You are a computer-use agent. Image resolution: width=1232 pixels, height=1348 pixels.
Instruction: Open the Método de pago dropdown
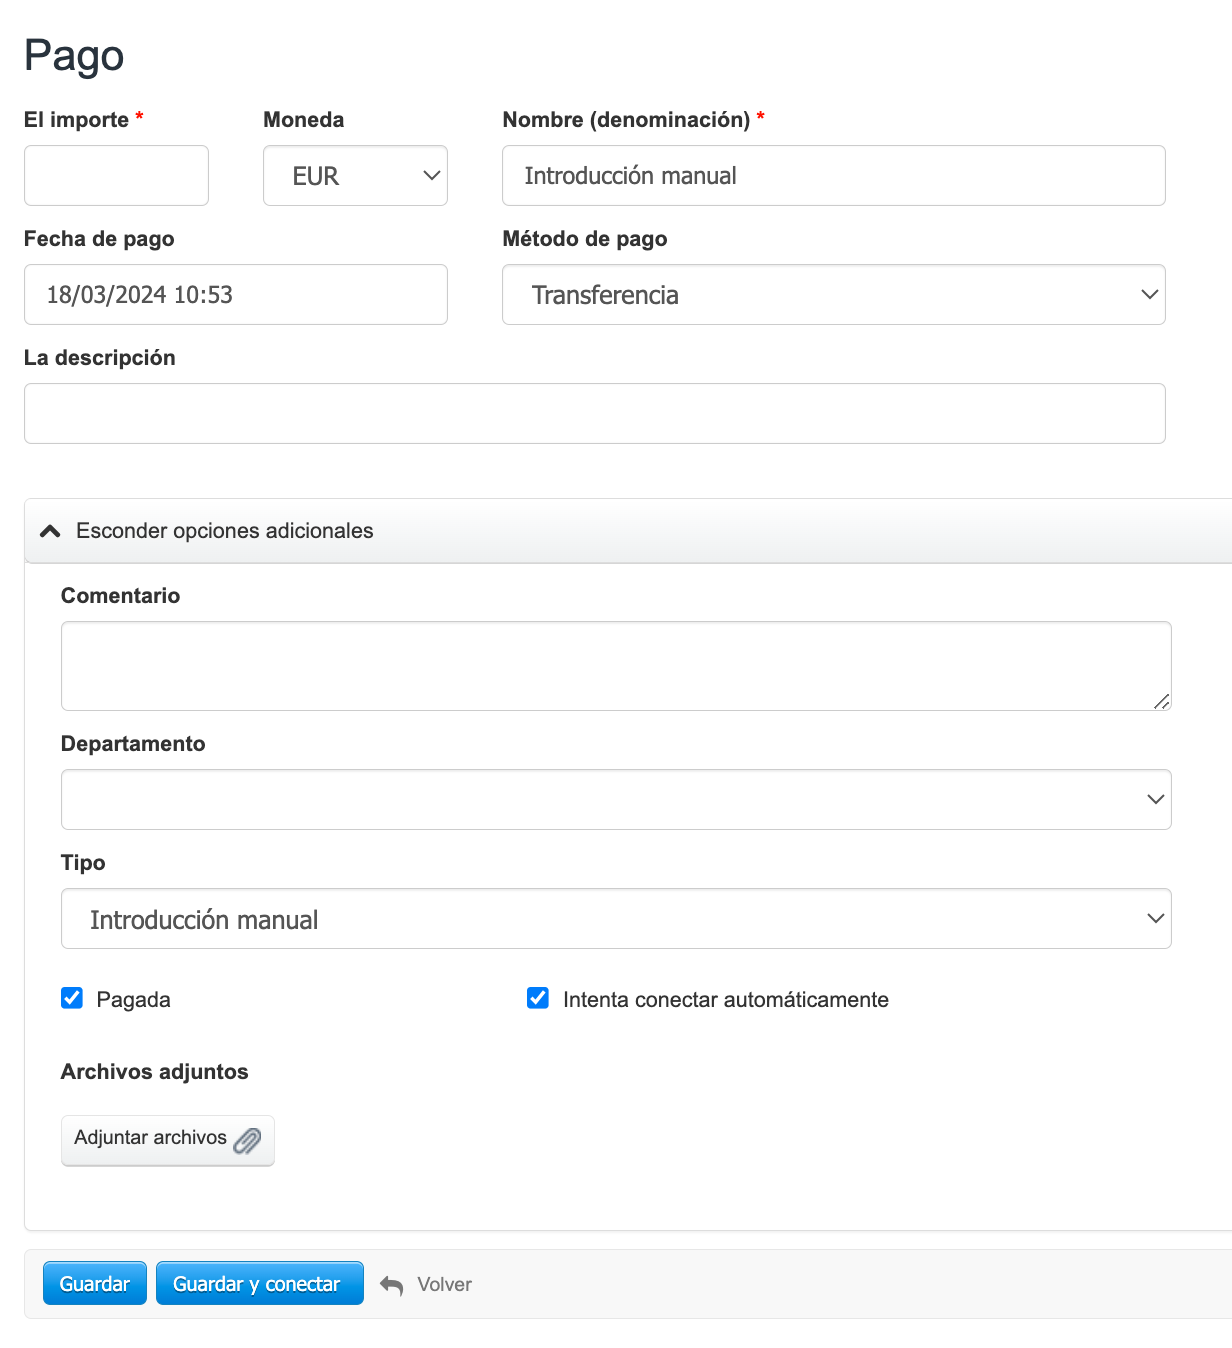click(833, 295)
